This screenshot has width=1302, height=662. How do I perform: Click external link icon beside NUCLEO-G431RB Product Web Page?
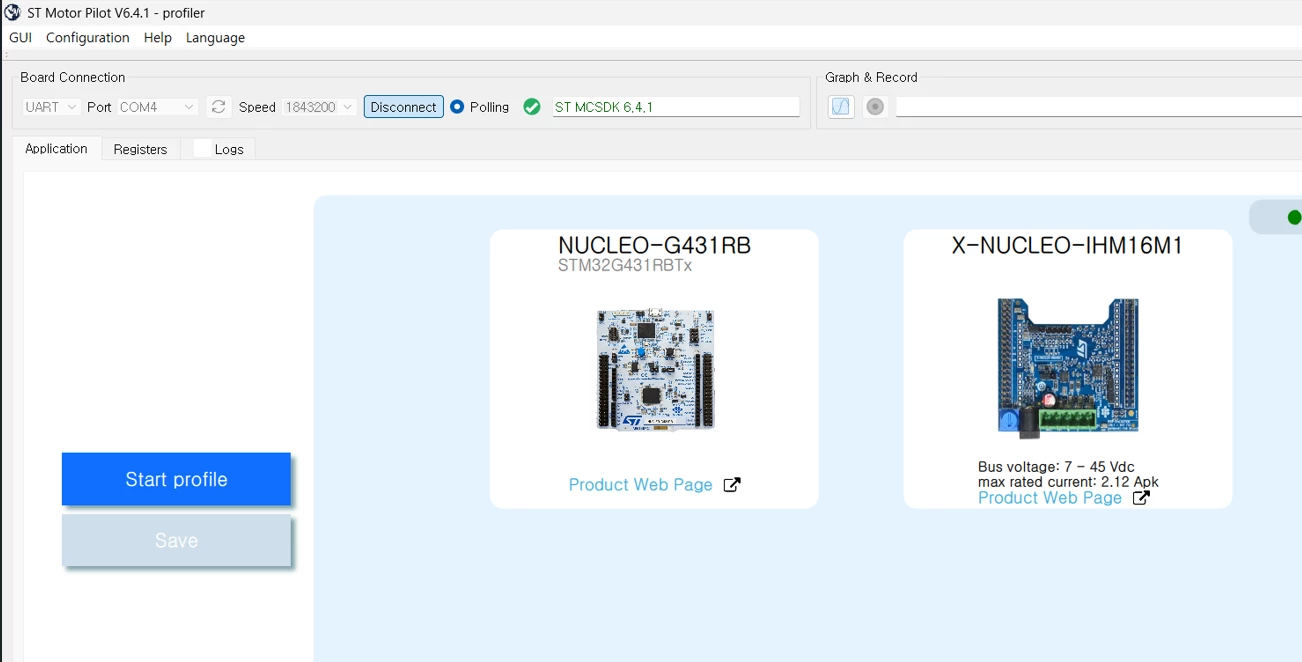click(x=732, y=485)
